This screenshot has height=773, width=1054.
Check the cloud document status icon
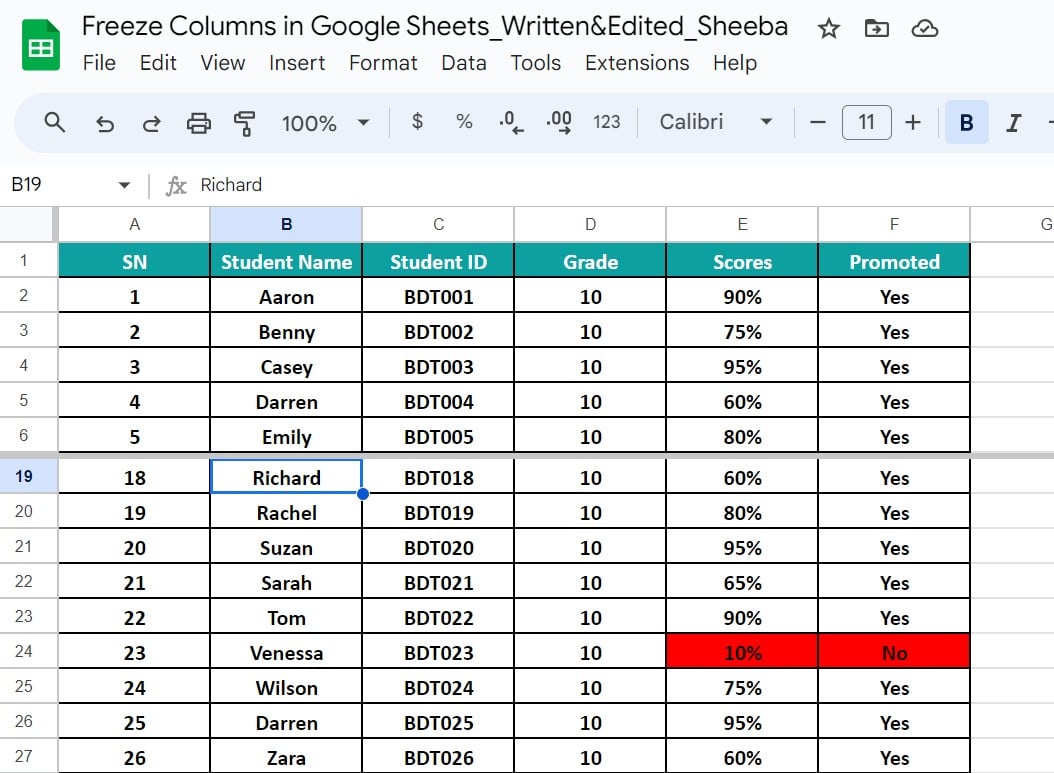click(x=924, y=28)
